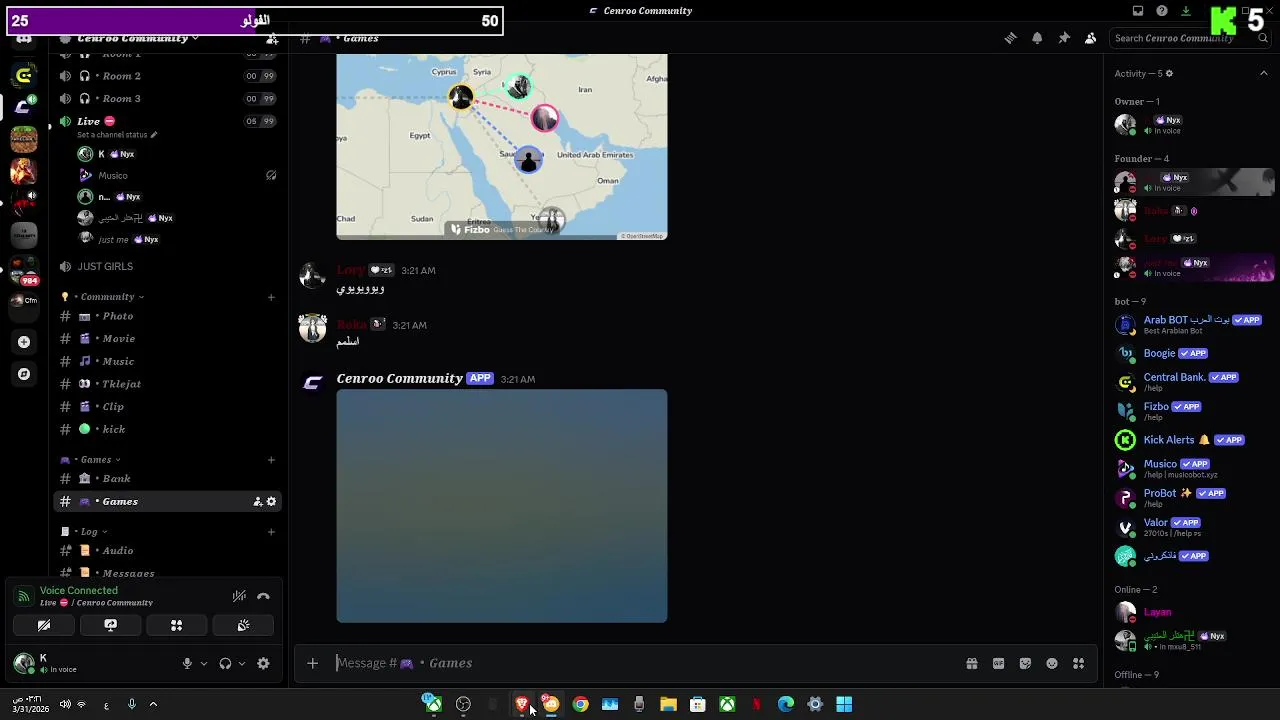Collapse the Activity section in member list
The height and width of the screenshot is (720, 1280).
pyautogui.click(x=1264, y=73)
